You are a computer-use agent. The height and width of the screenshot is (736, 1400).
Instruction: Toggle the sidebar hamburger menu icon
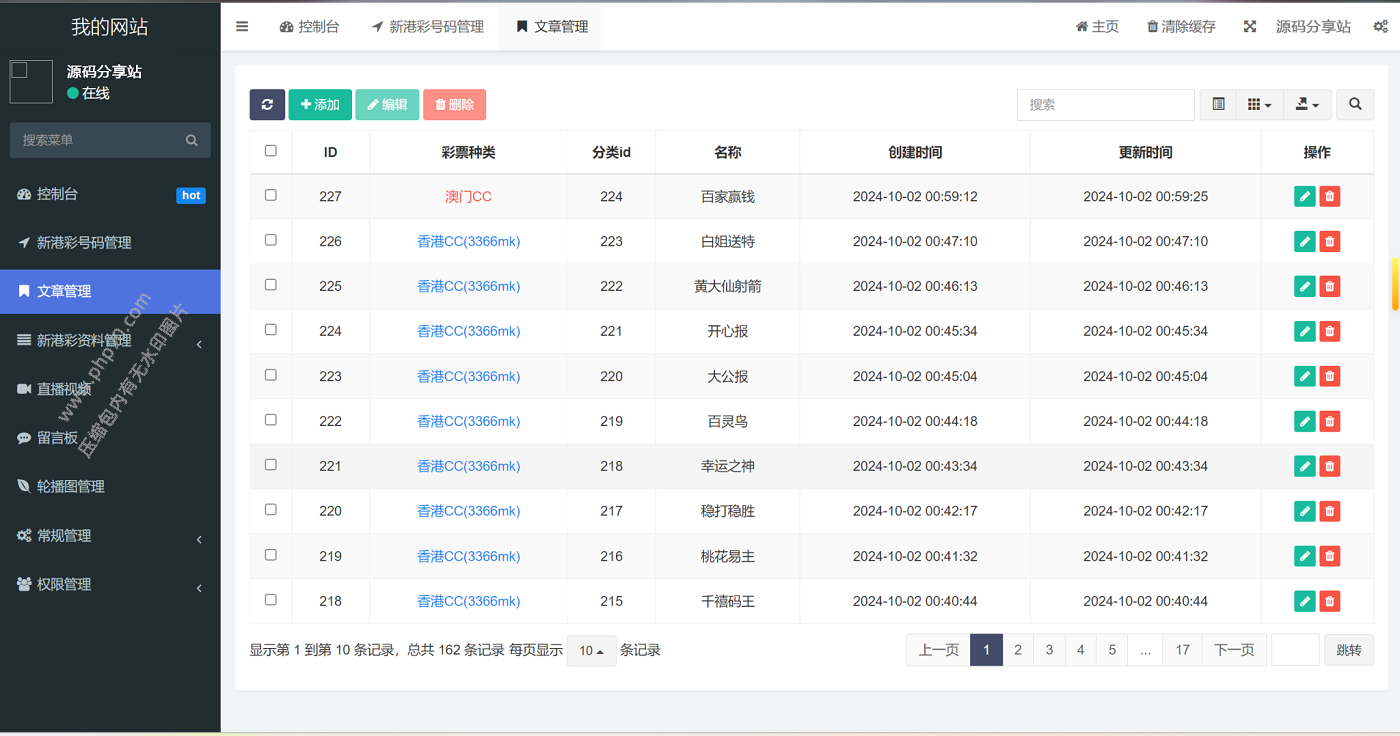point(242,27)
